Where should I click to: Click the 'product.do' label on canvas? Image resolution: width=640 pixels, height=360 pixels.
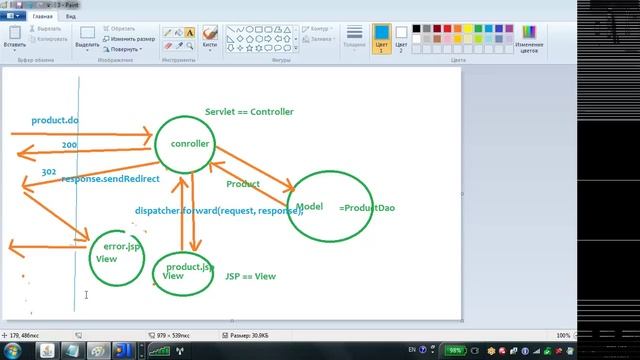click(55, 120)
